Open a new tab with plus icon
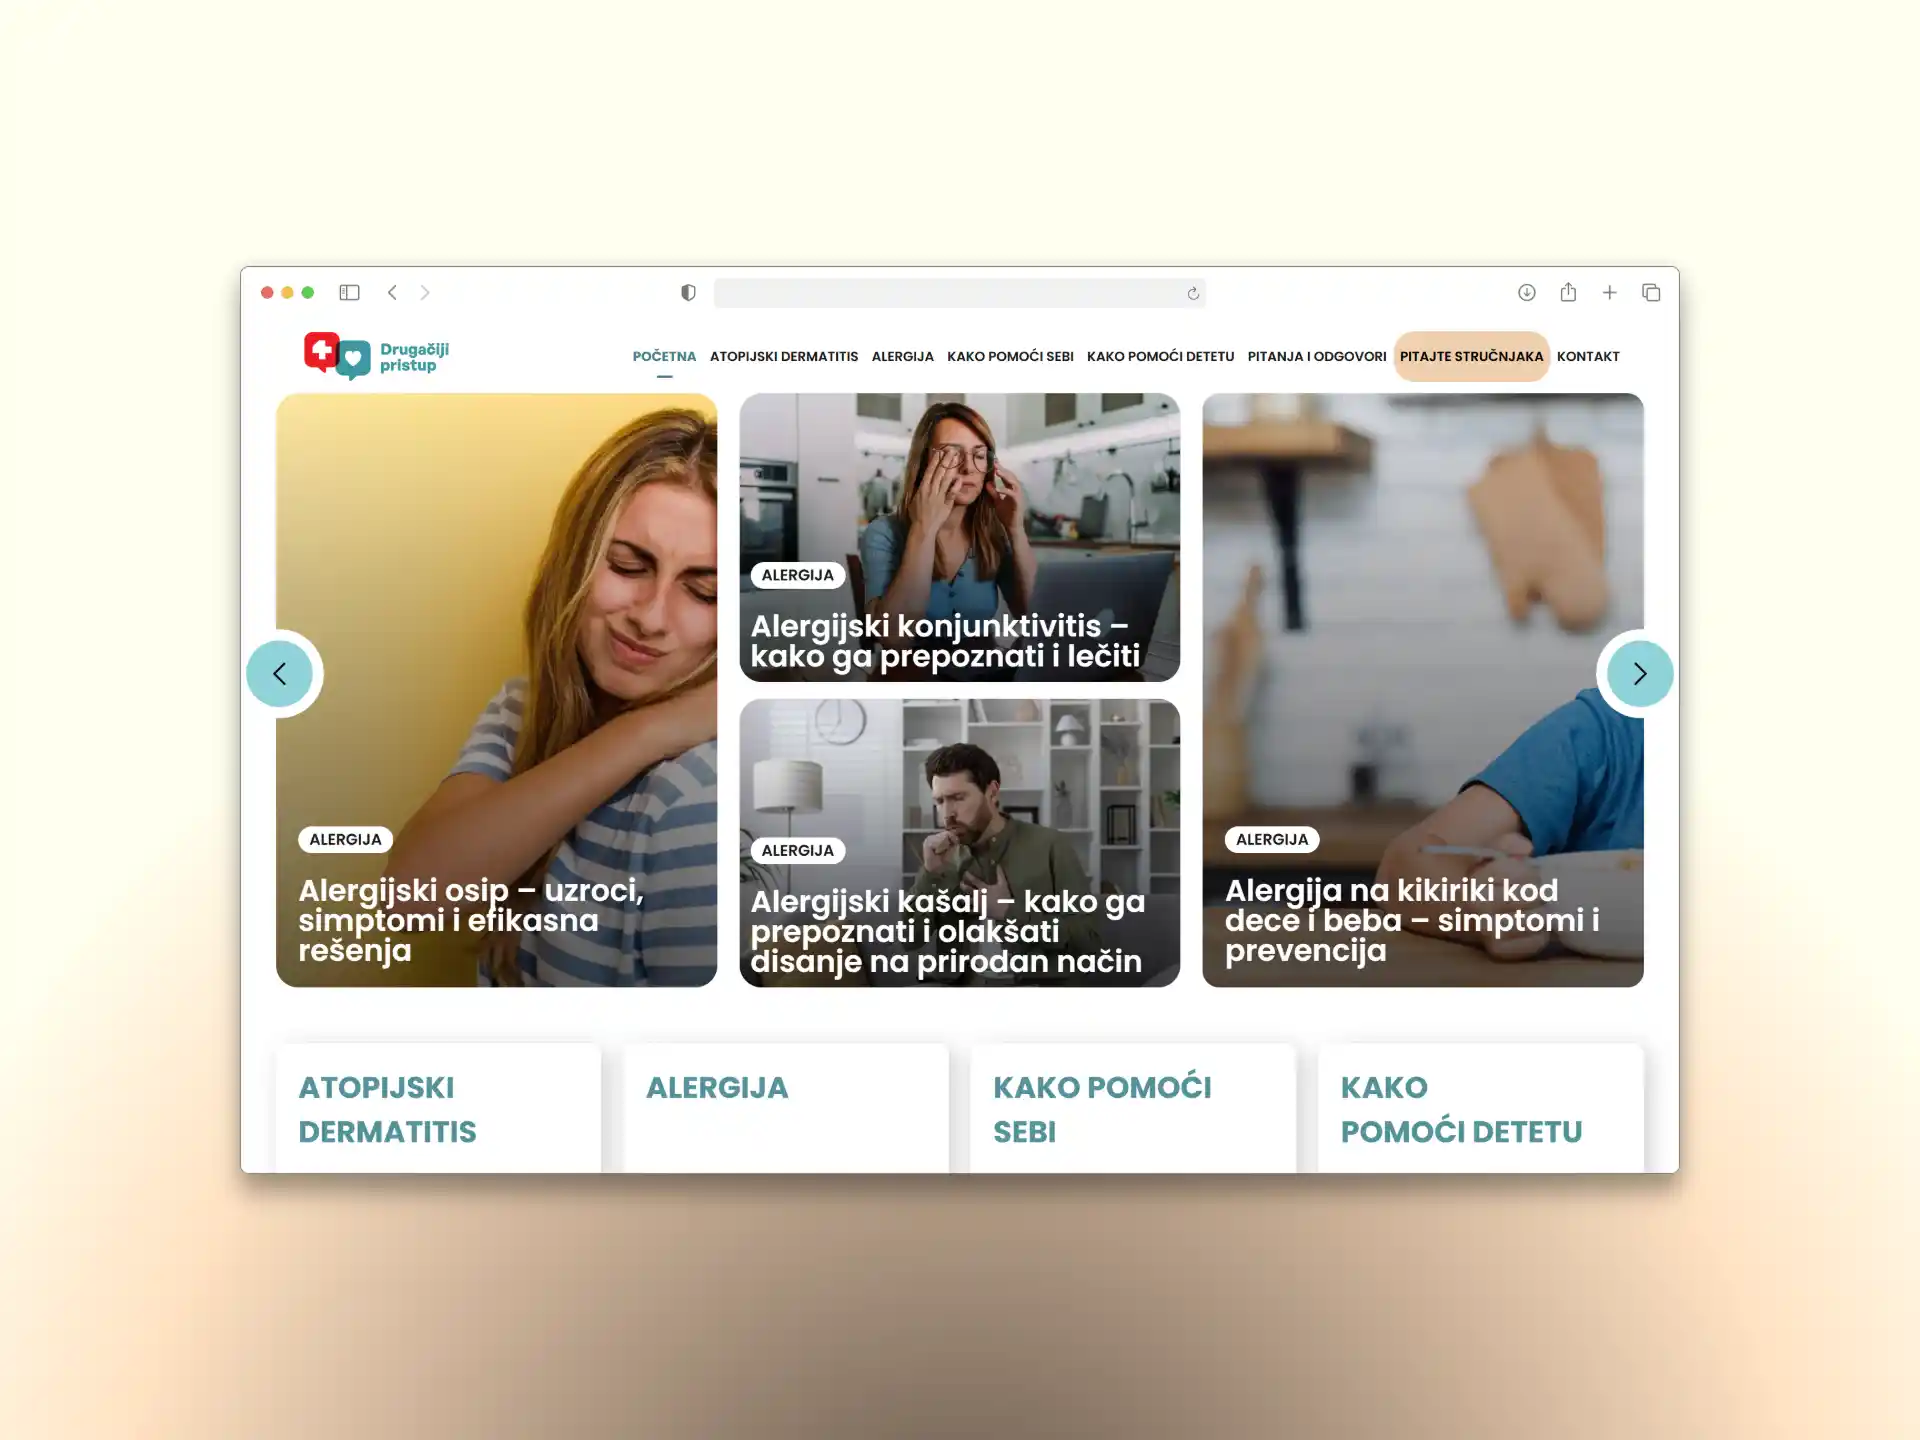The image size is (1920, 1440). [1609, 293]
